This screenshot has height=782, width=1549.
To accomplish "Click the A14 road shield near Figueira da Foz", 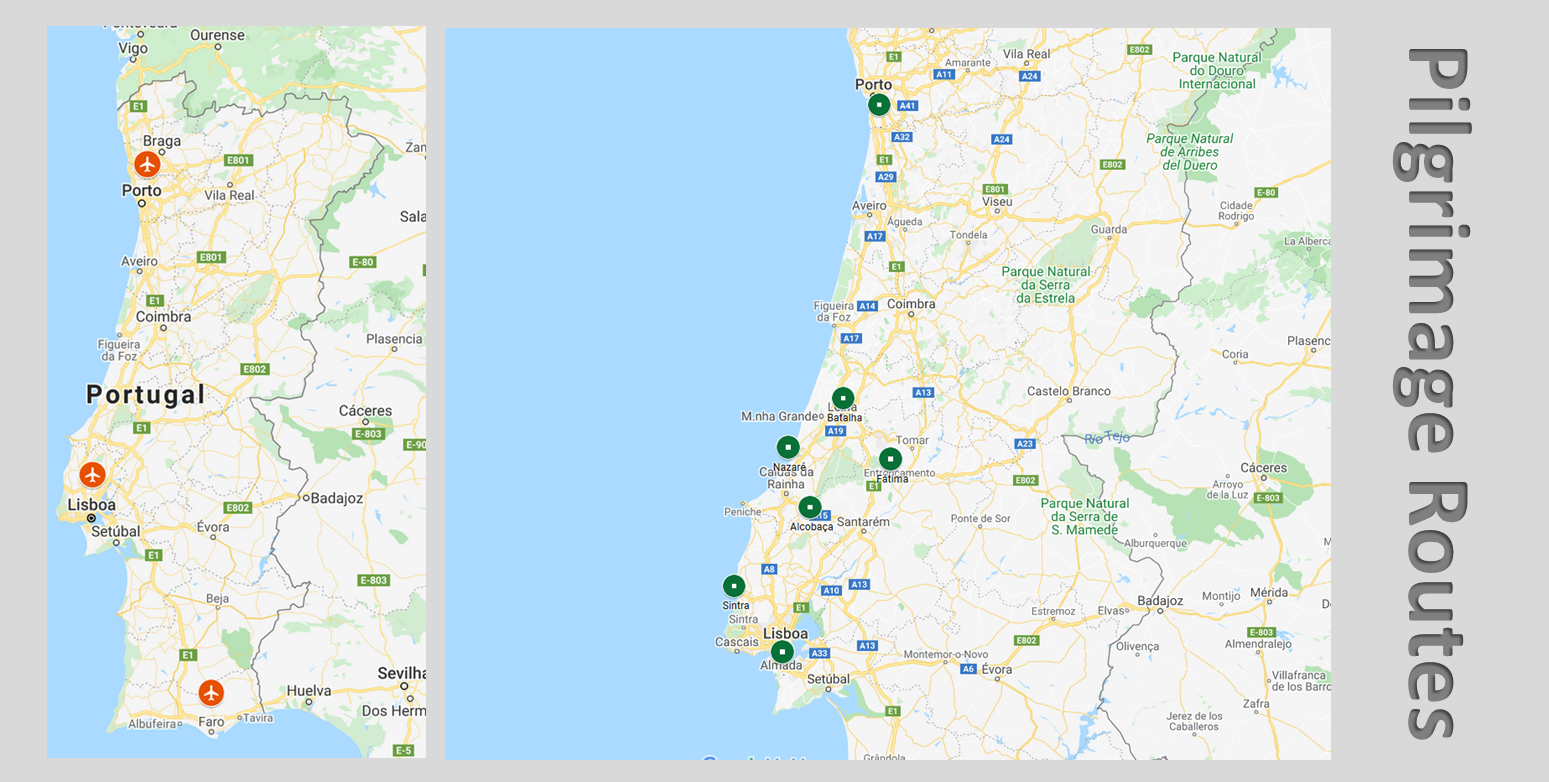I will (867, 306).
